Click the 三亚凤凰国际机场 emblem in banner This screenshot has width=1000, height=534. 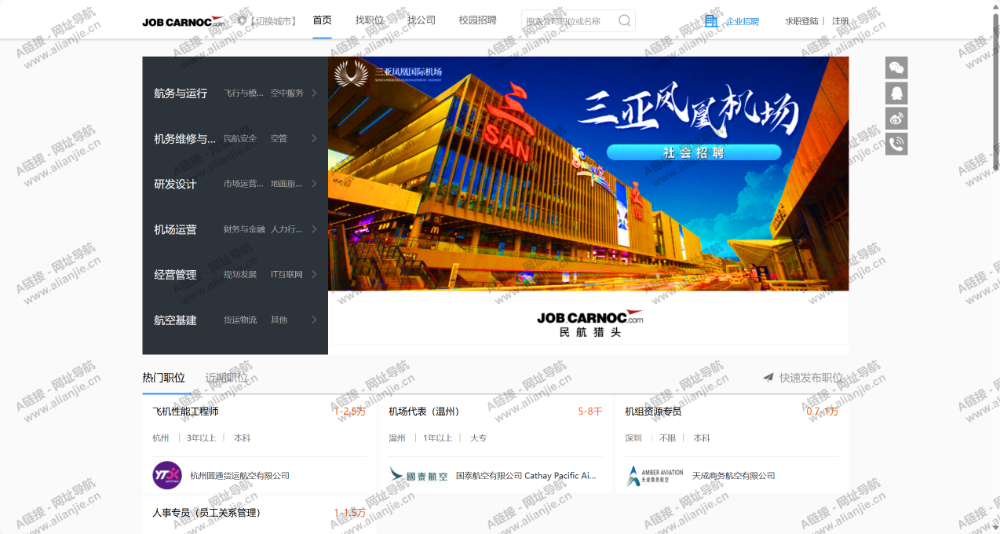coord(351,73)
